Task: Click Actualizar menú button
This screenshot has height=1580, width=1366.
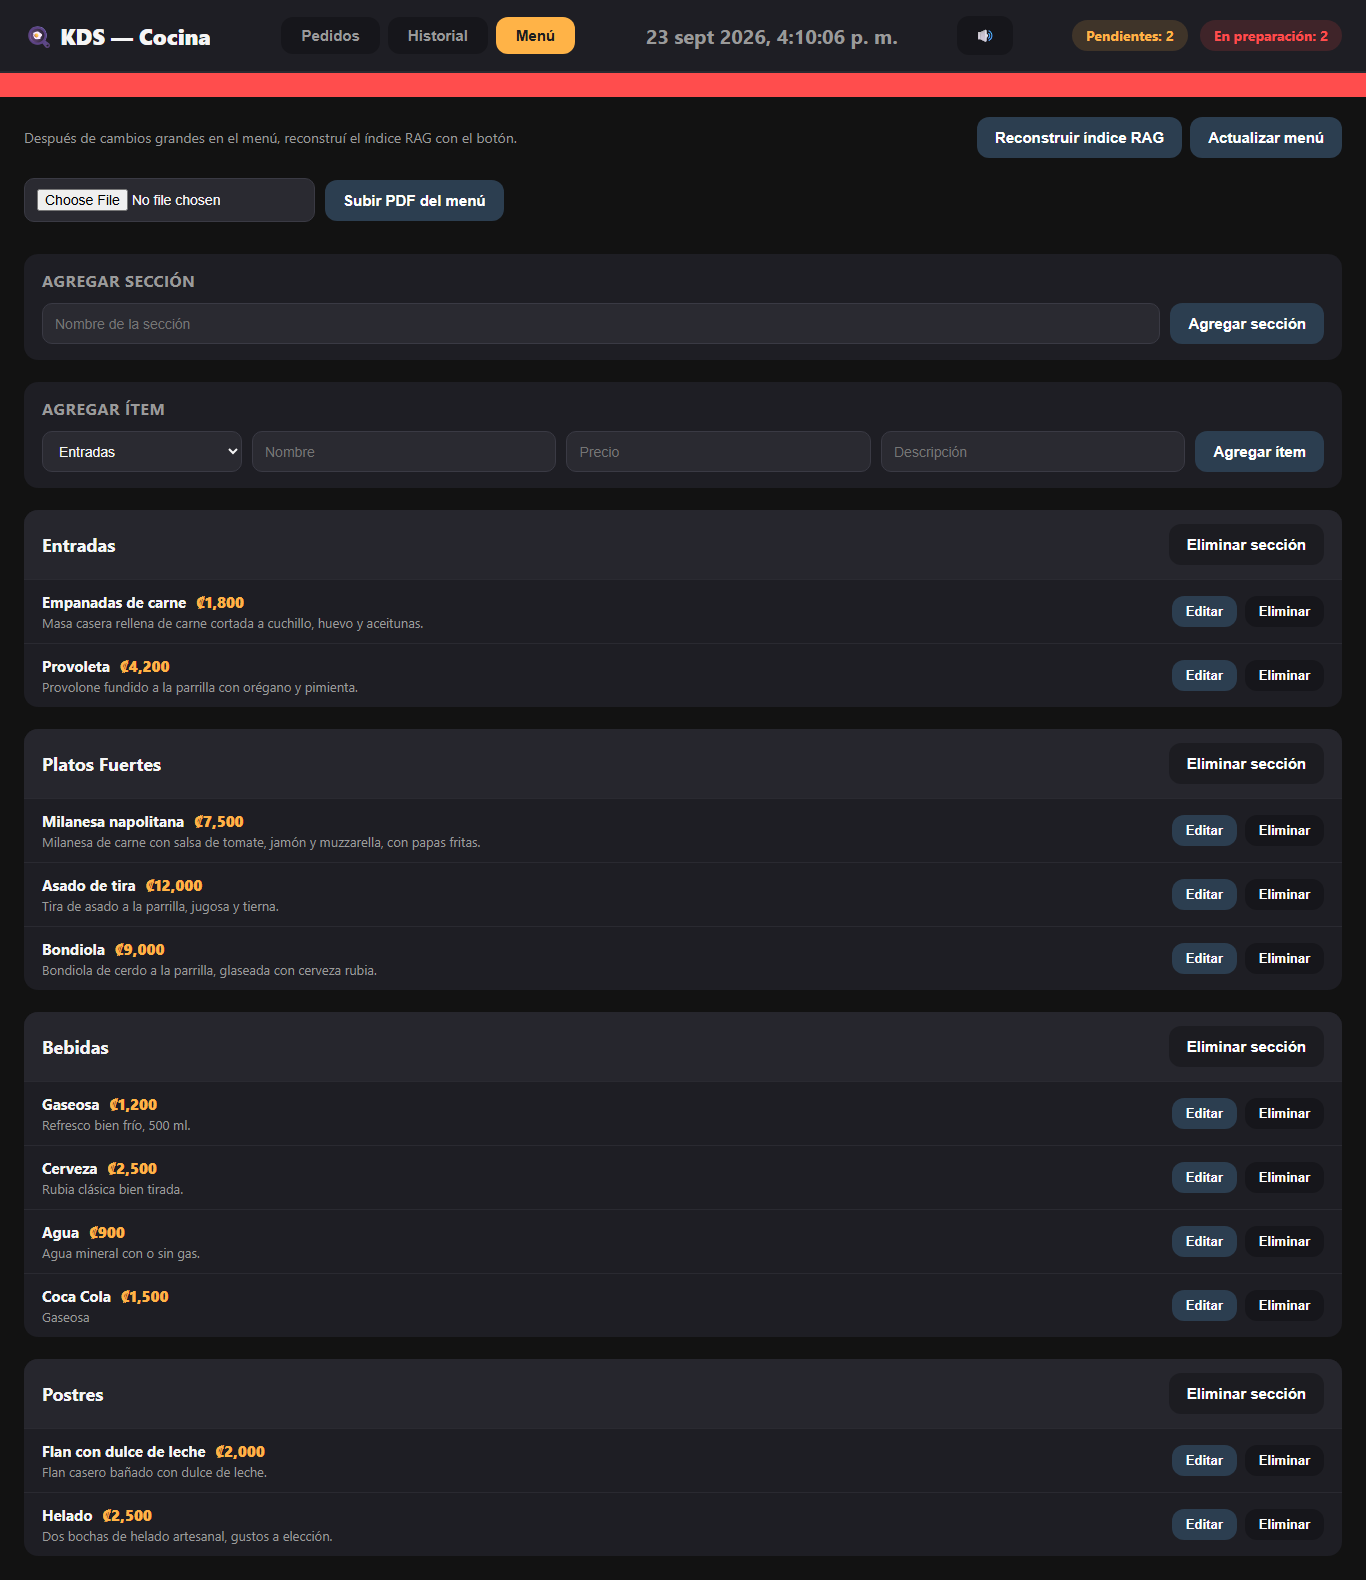Action: coord(1266,138)
